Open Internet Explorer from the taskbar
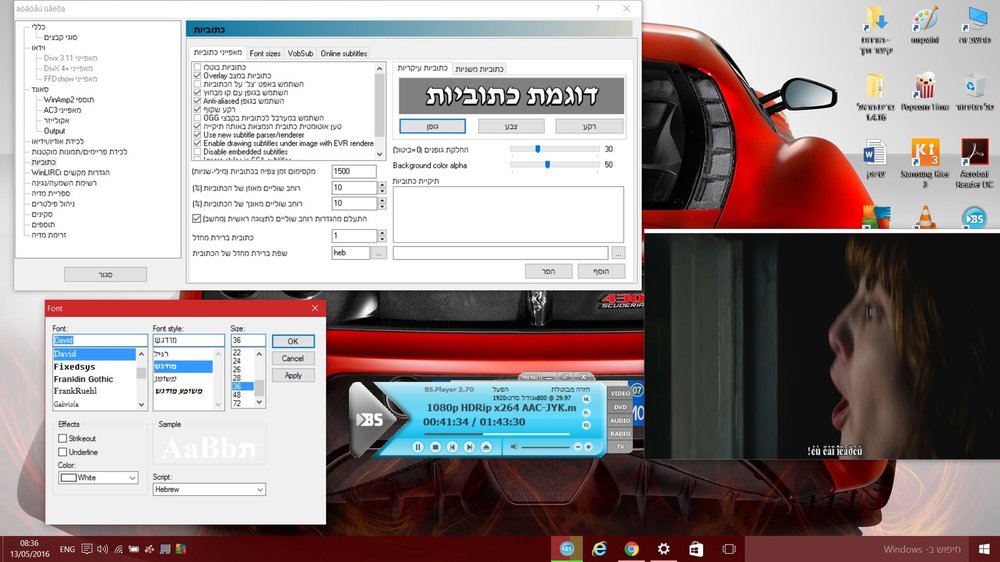Screen dimensions: 1000x562 [x=599, y=549]
